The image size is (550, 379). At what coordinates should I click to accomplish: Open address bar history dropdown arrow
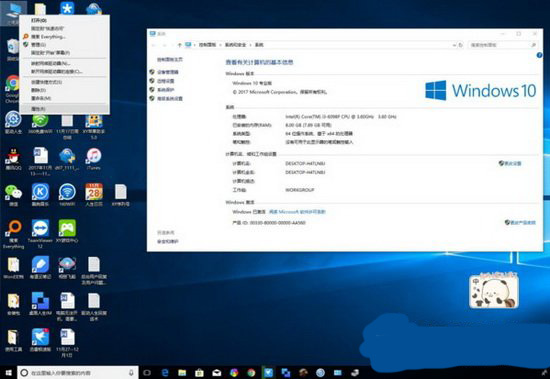pyautogui.click(x=454, y=45)
